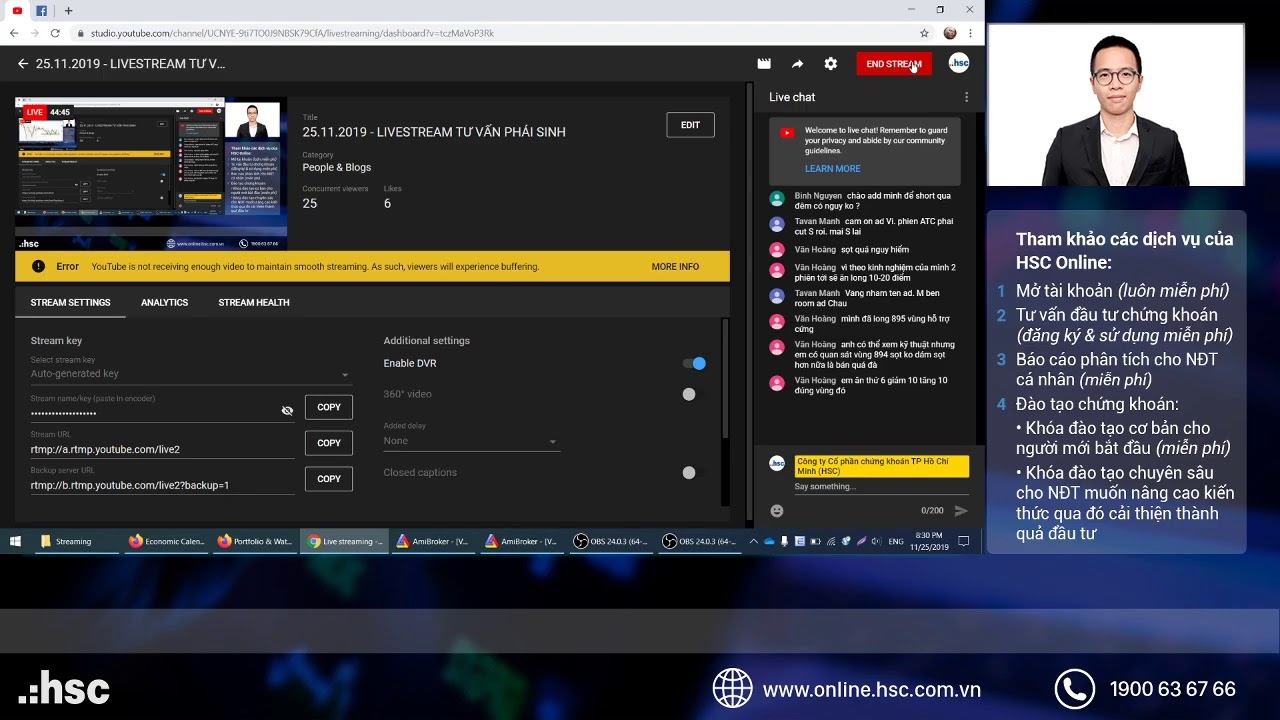Click the Stream URL text field
This screenshot has width=1280, height=720.
point(162,449)
